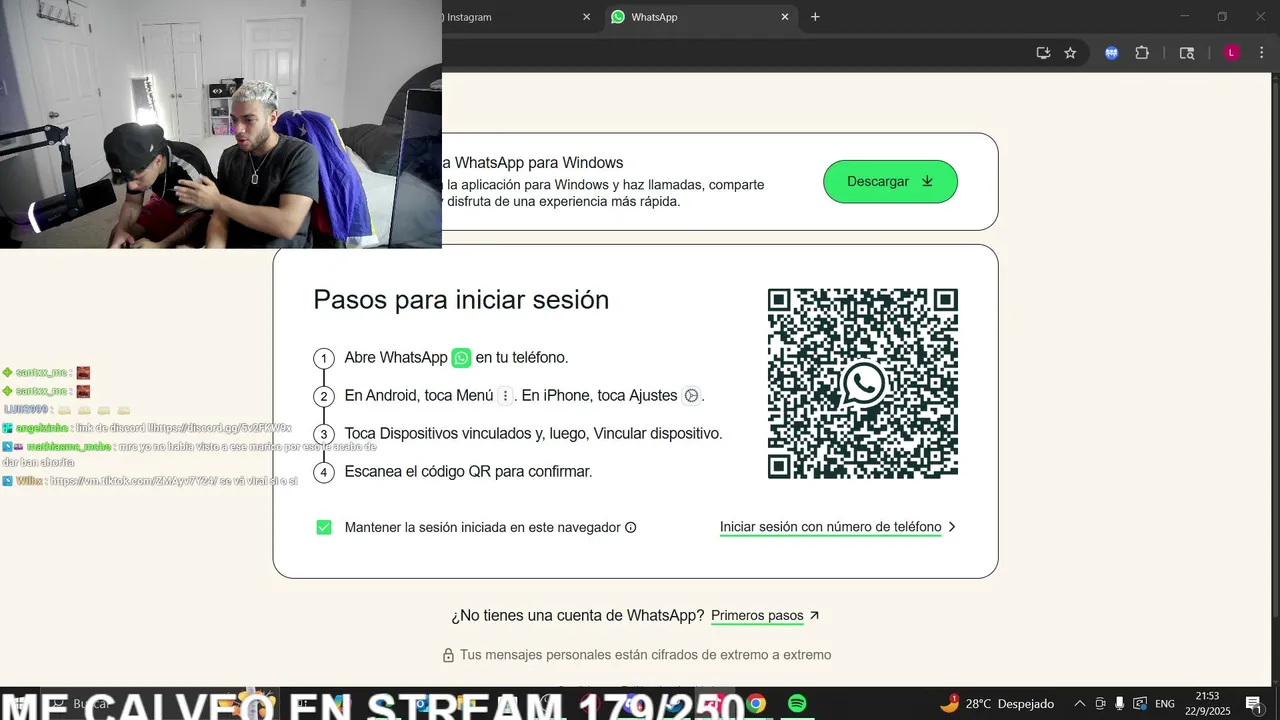Screen dimensions: 1280x720
Task: Open the Chrome profile avatar L
Action: (x=1232, y=53)
